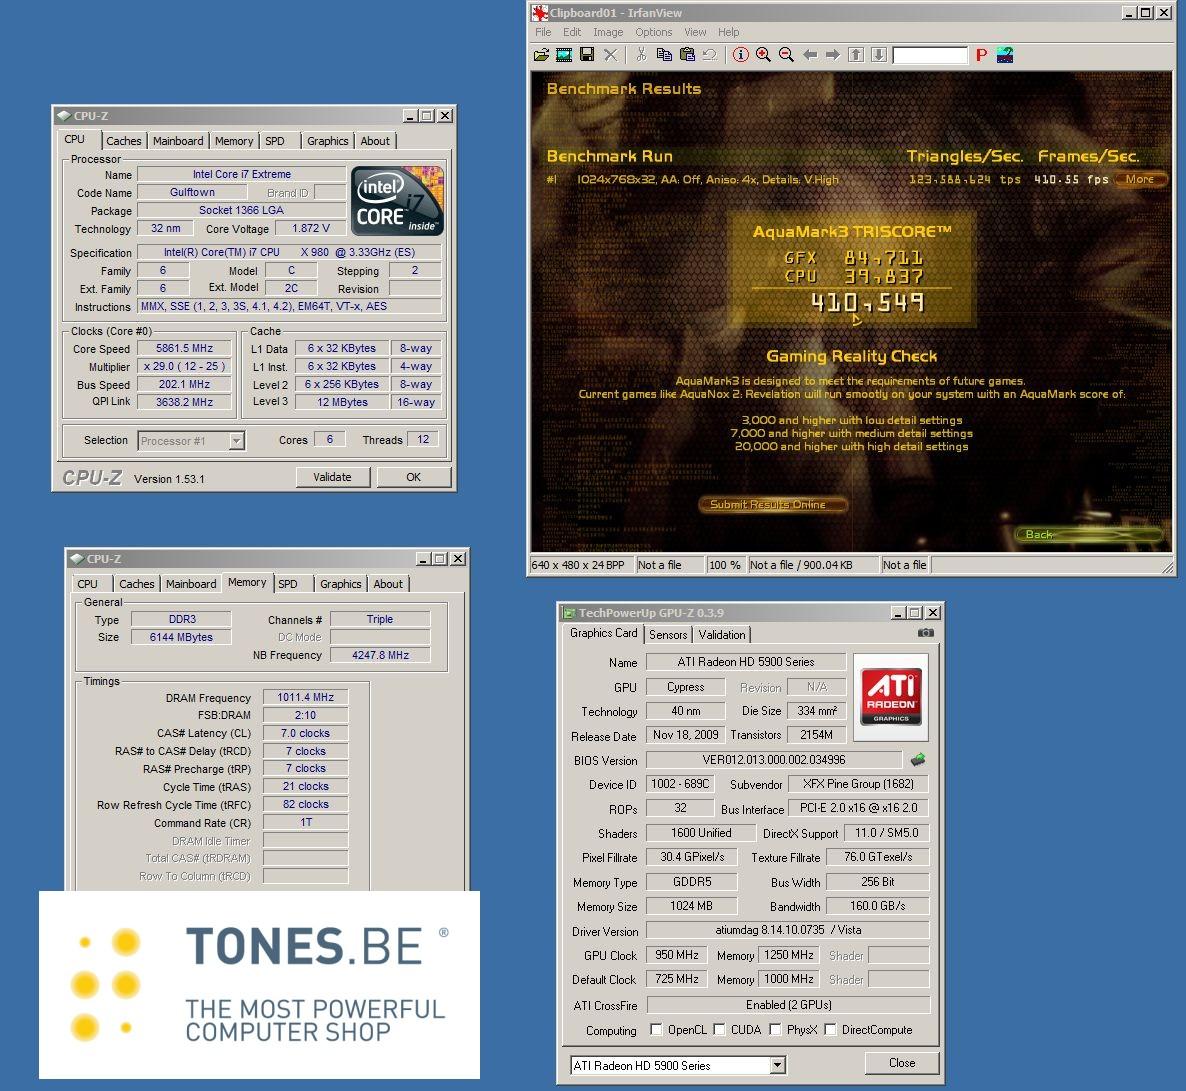This screenshot has height=1091, width=1186.
Task: Open the IrfanView View menu
Action: pos(695,32)
